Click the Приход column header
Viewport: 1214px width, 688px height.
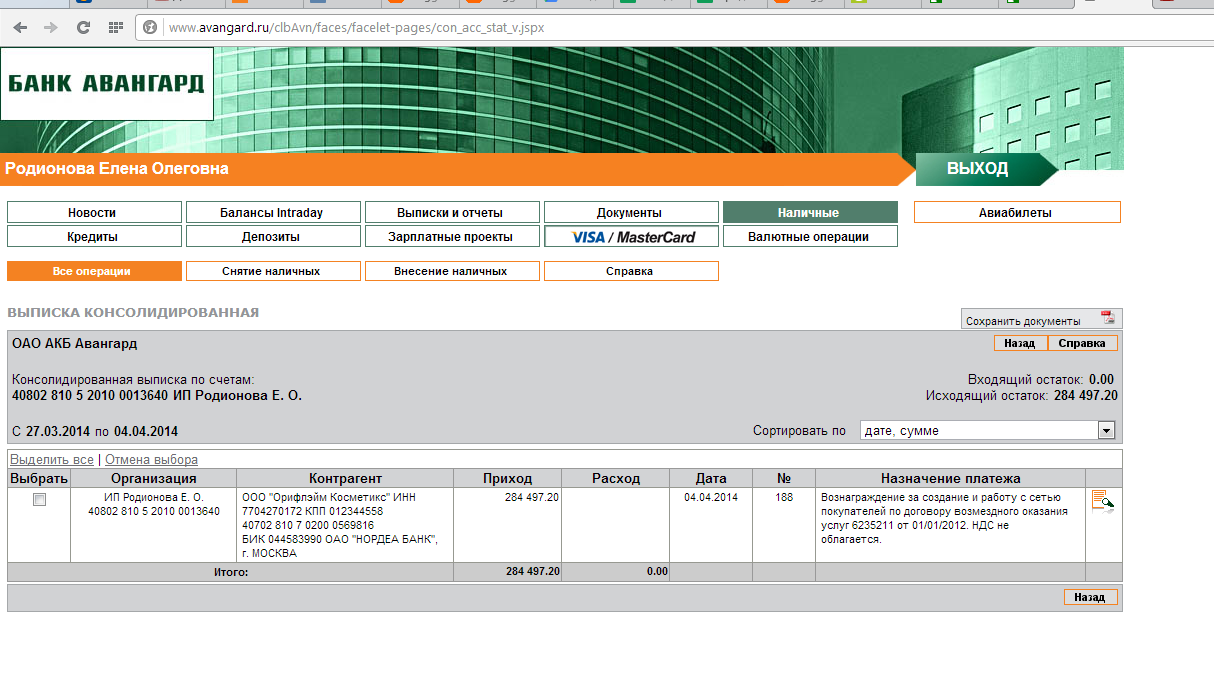pyautogui.click(x=508, y=478)
